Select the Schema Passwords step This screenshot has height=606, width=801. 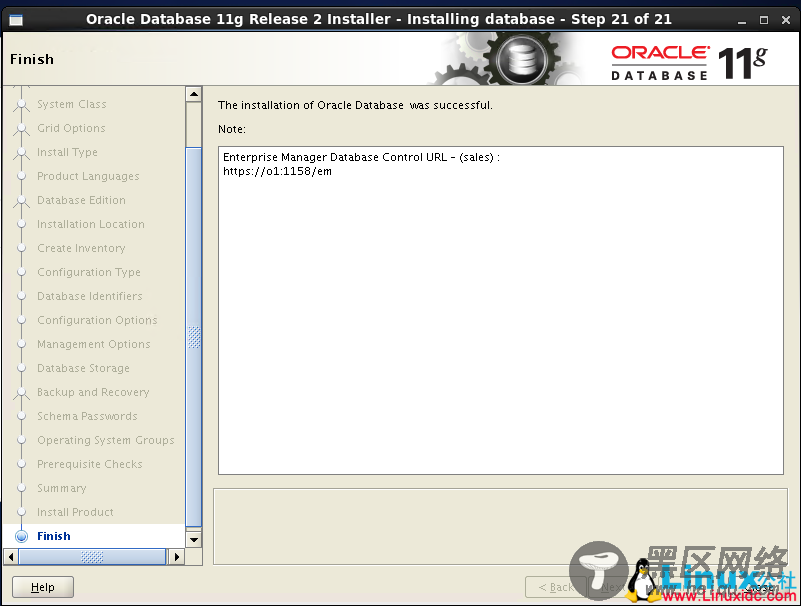(87, 416)
